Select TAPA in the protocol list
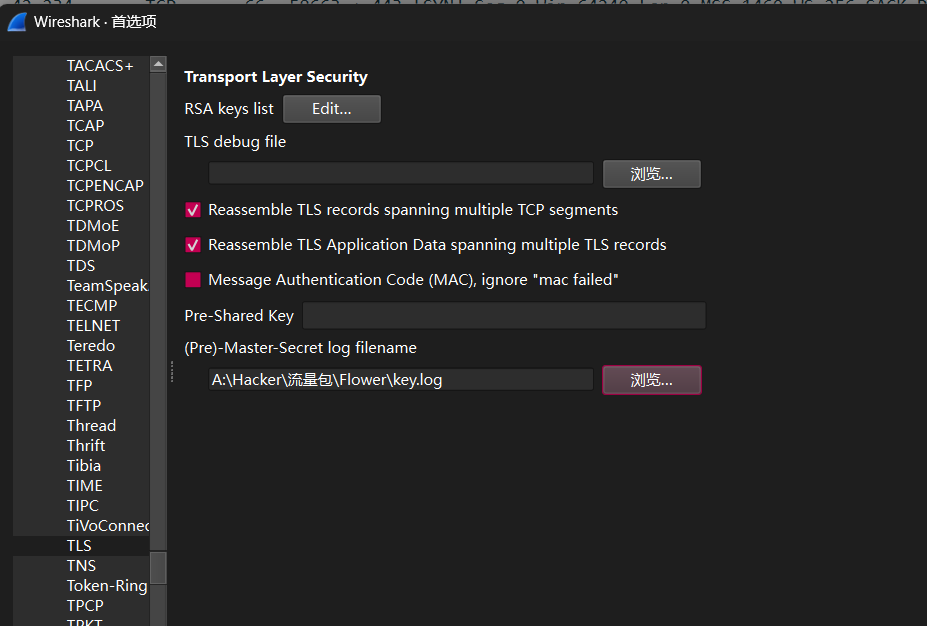927x626 pixels. click(85, 106)
